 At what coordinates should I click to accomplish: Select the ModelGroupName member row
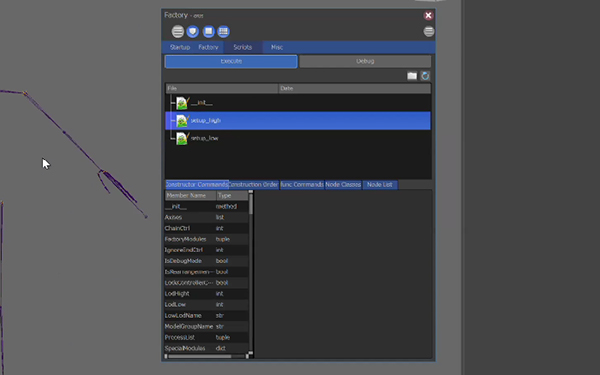206,326
